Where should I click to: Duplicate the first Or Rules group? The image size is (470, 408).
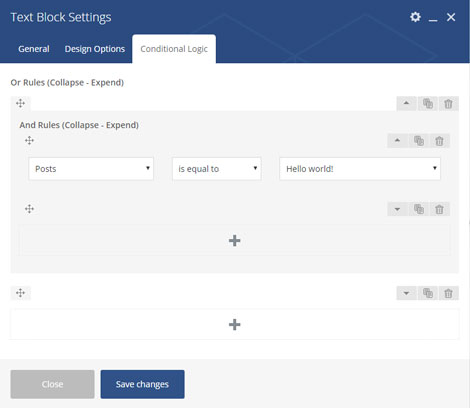(x=428, y=104)
